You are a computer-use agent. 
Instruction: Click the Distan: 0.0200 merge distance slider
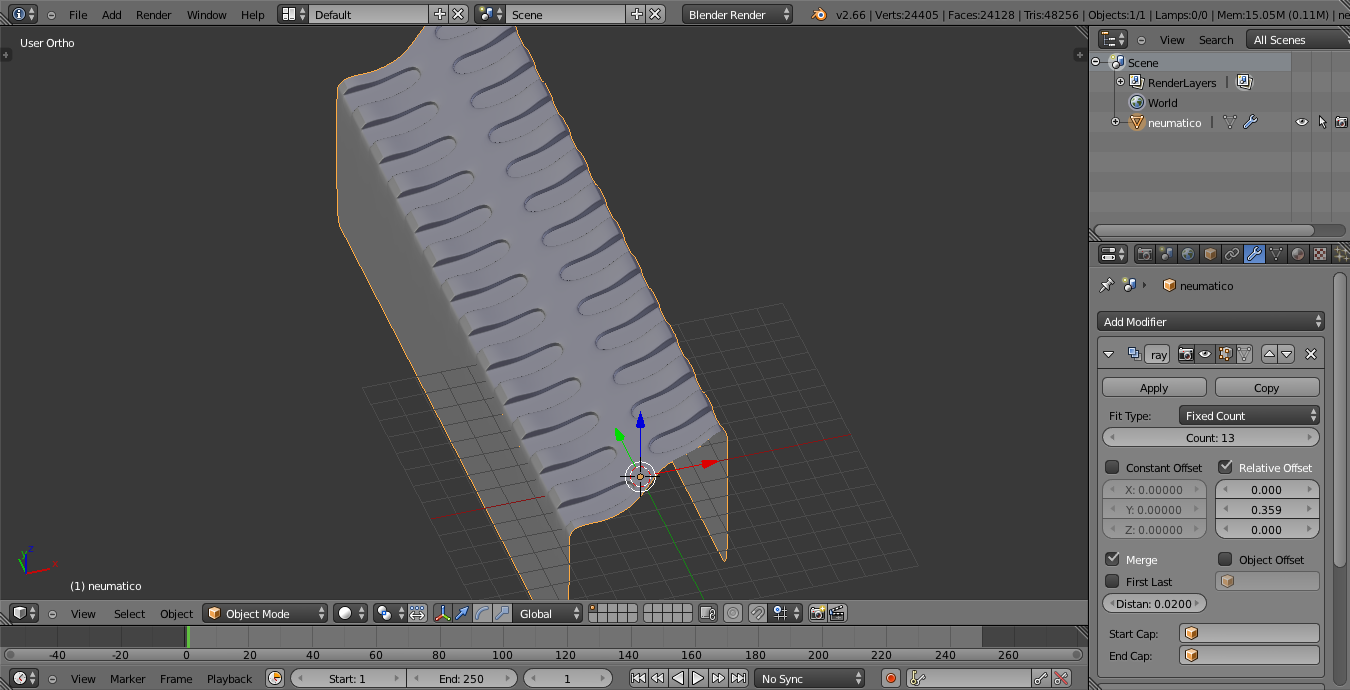[1154, 603]
